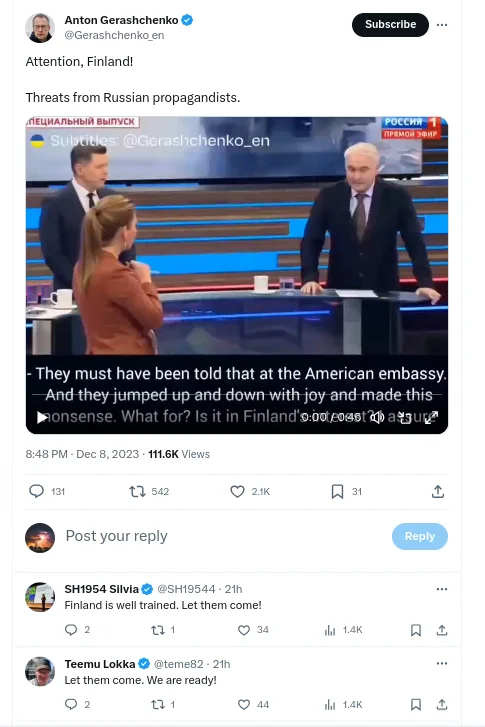The height and width of the screenshot is (727, 485).
Task: Open video in fullscreen mode
Action: [431, 417]
